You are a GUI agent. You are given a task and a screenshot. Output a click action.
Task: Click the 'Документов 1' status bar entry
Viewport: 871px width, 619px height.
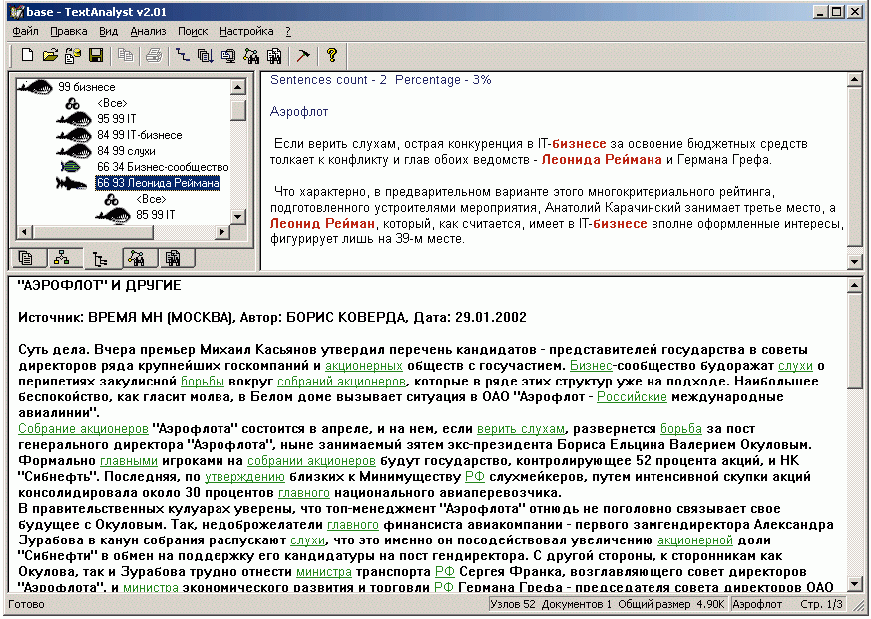click(577, 604)
